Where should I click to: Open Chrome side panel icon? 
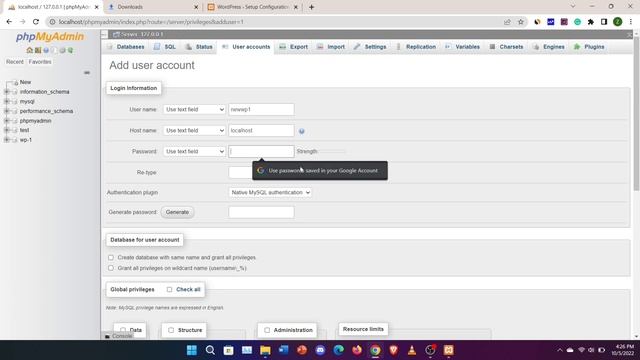click(604, 22)
